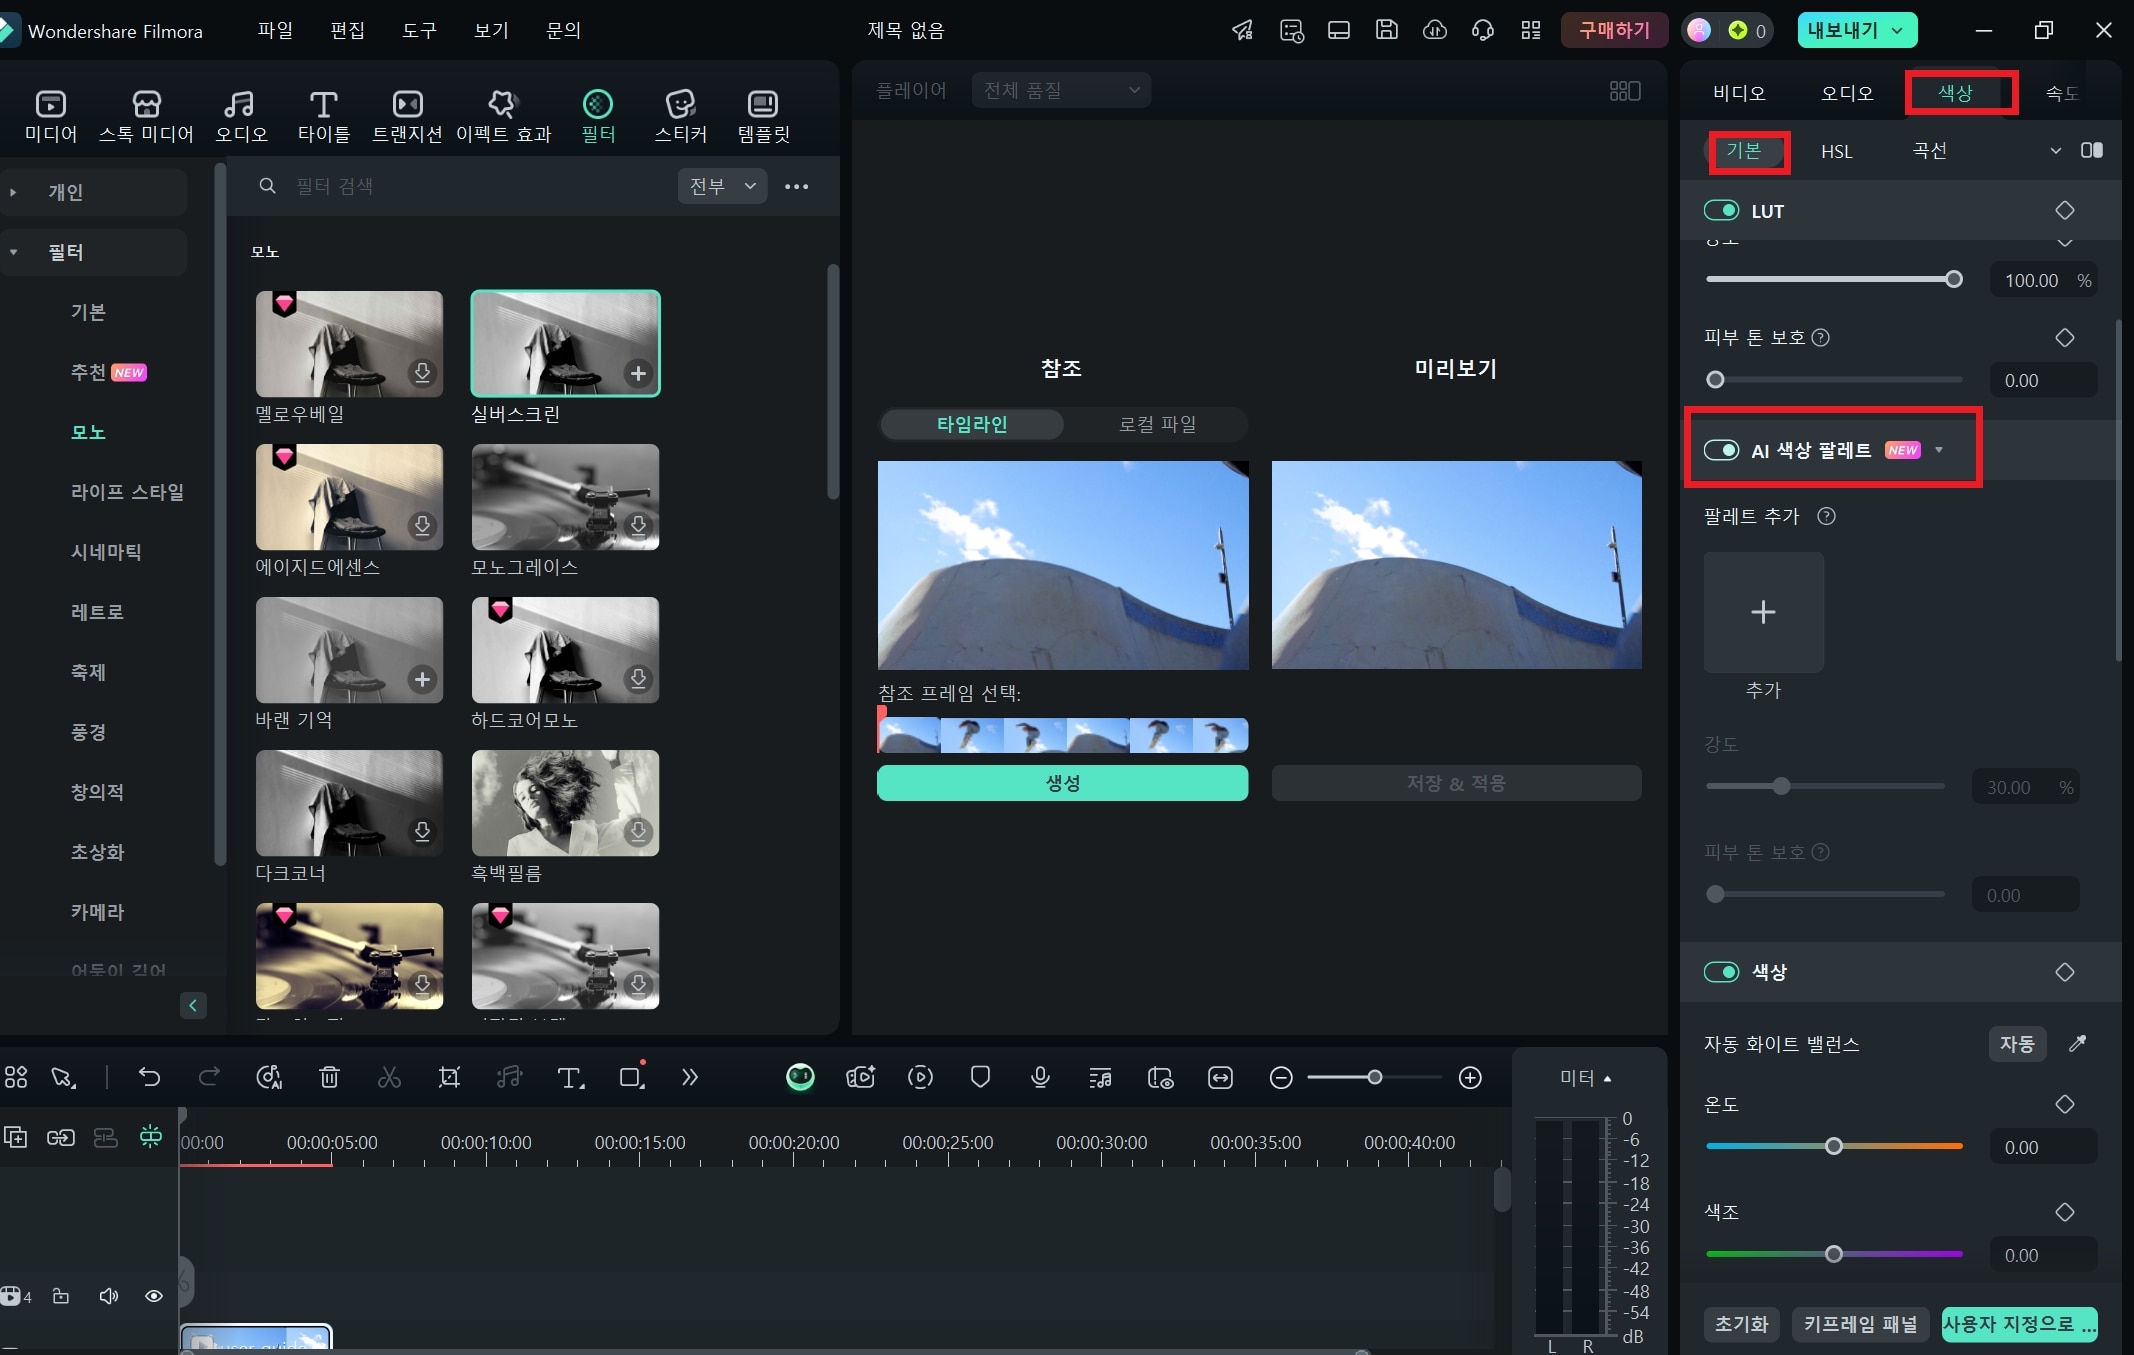
Task: Zoom out timeline with minus icon
Action: coord(1281,1077)
